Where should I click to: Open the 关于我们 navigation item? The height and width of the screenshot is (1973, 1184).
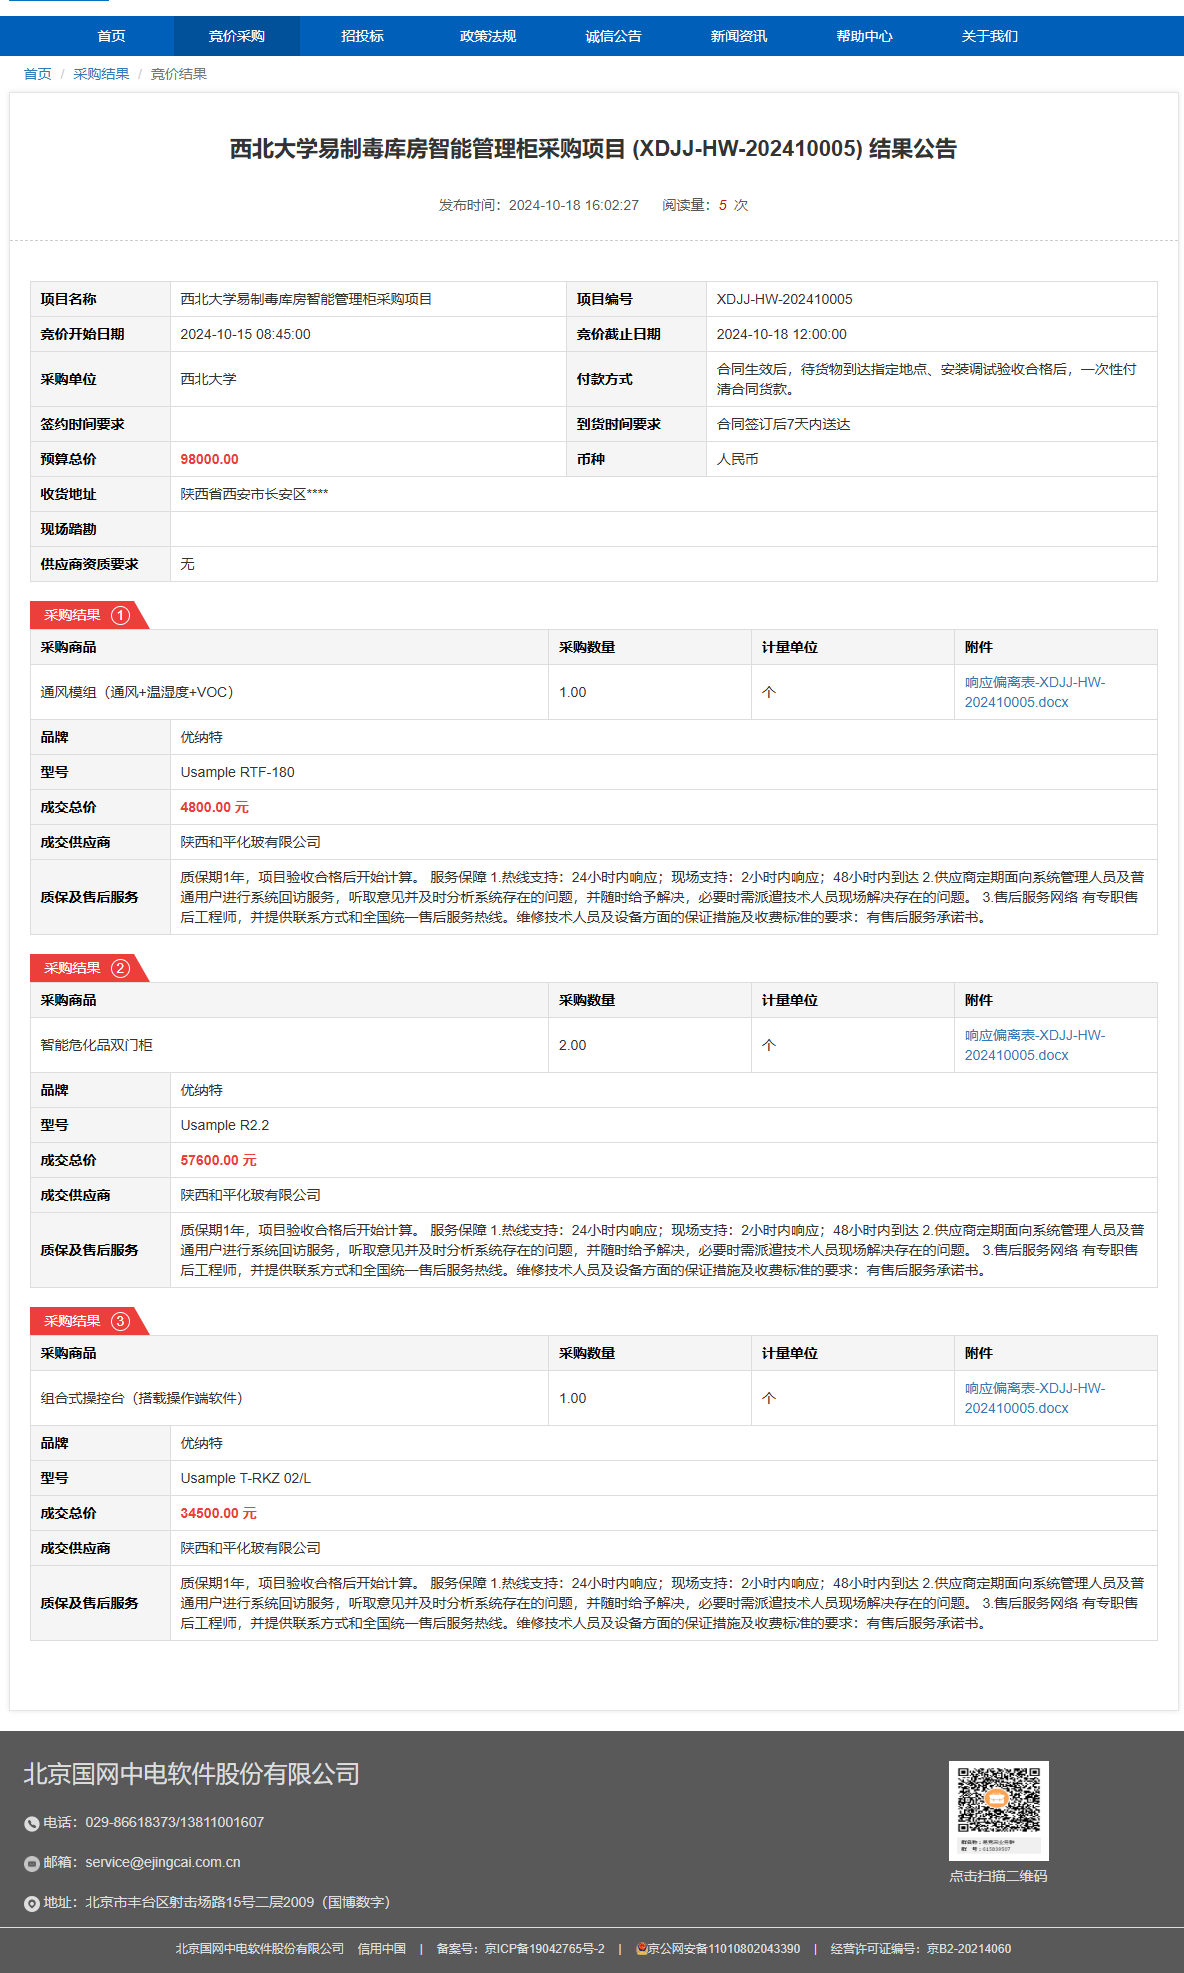[x=989, y=36]
